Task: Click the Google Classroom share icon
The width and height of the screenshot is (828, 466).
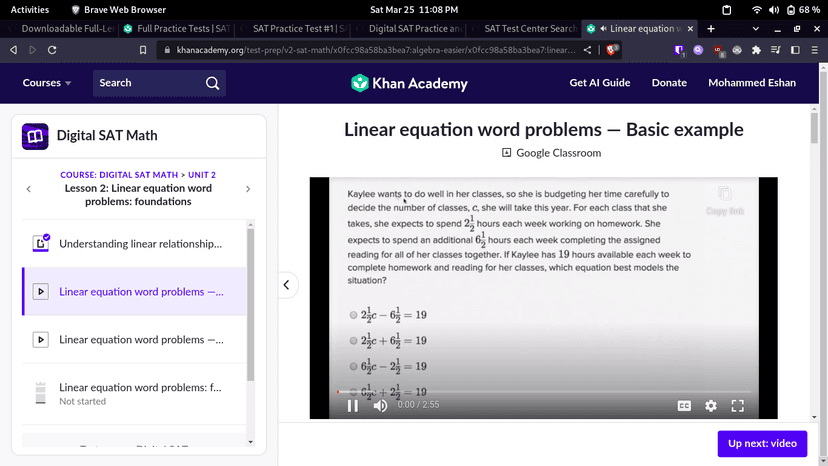Action: (506, 153)
